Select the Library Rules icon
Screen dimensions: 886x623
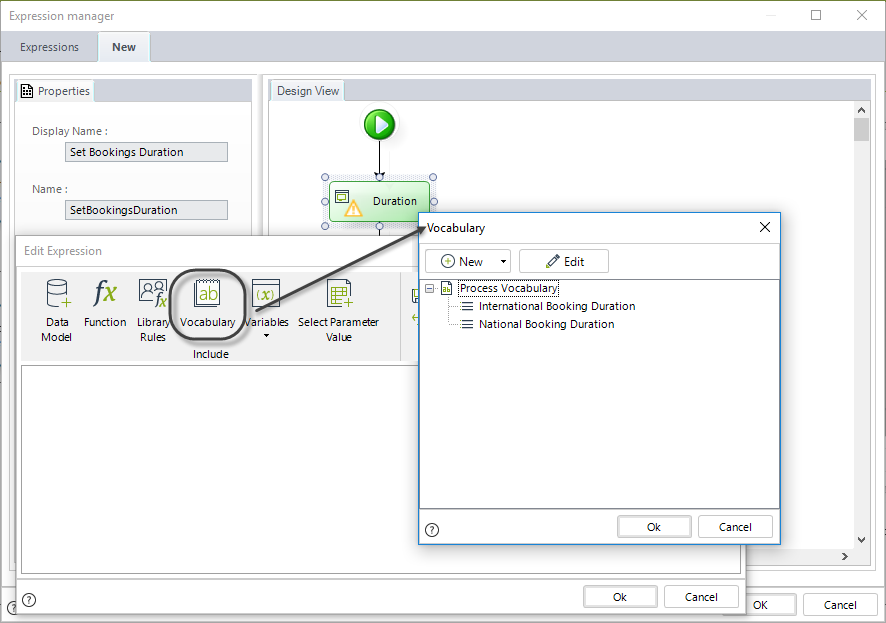pos(153,294)
